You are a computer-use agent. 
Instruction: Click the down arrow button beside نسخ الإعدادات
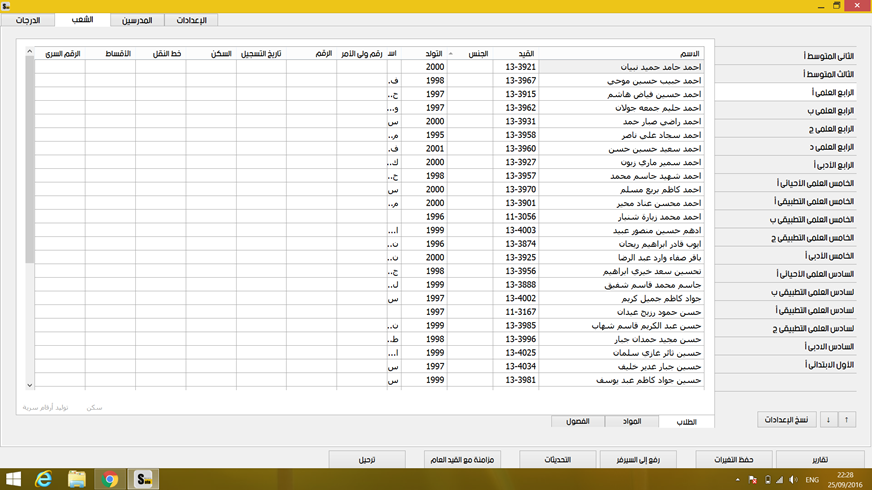[827, 419]
